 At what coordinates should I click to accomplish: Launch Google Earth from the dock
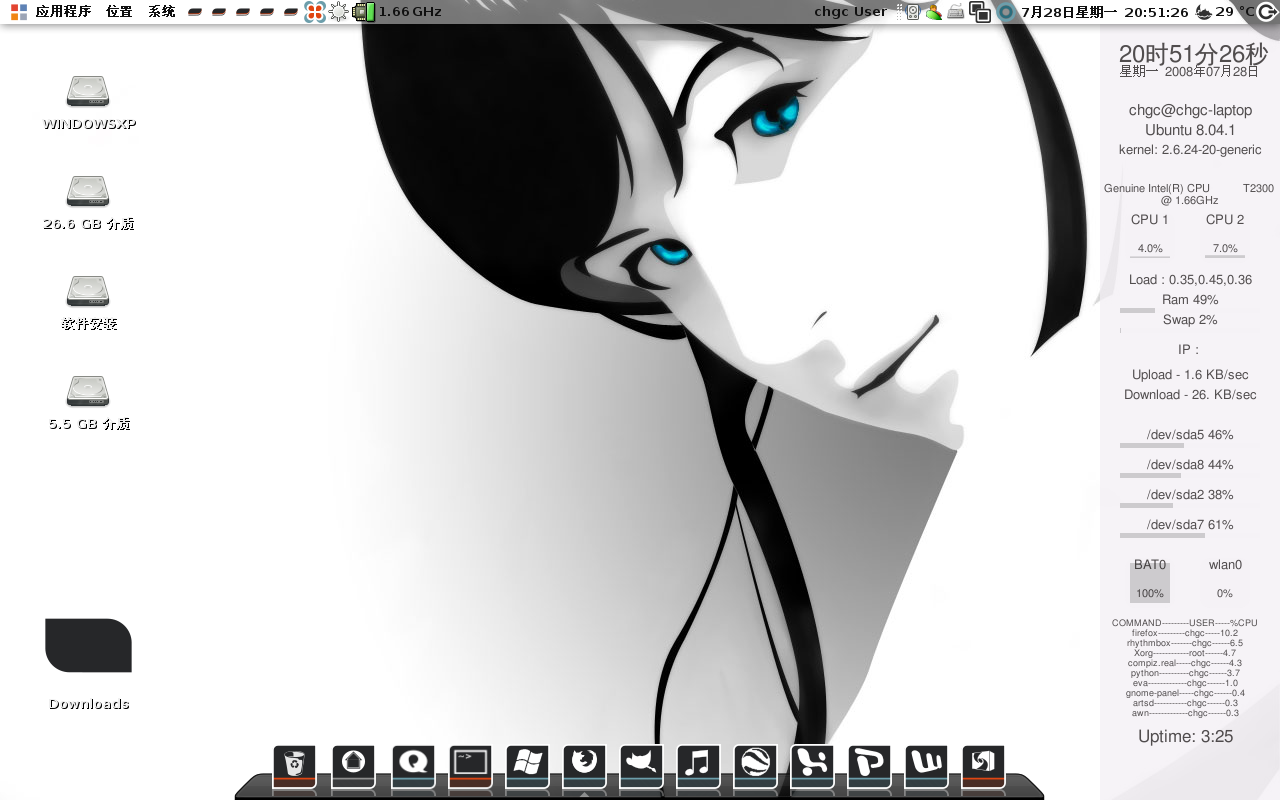coord(755,766)
